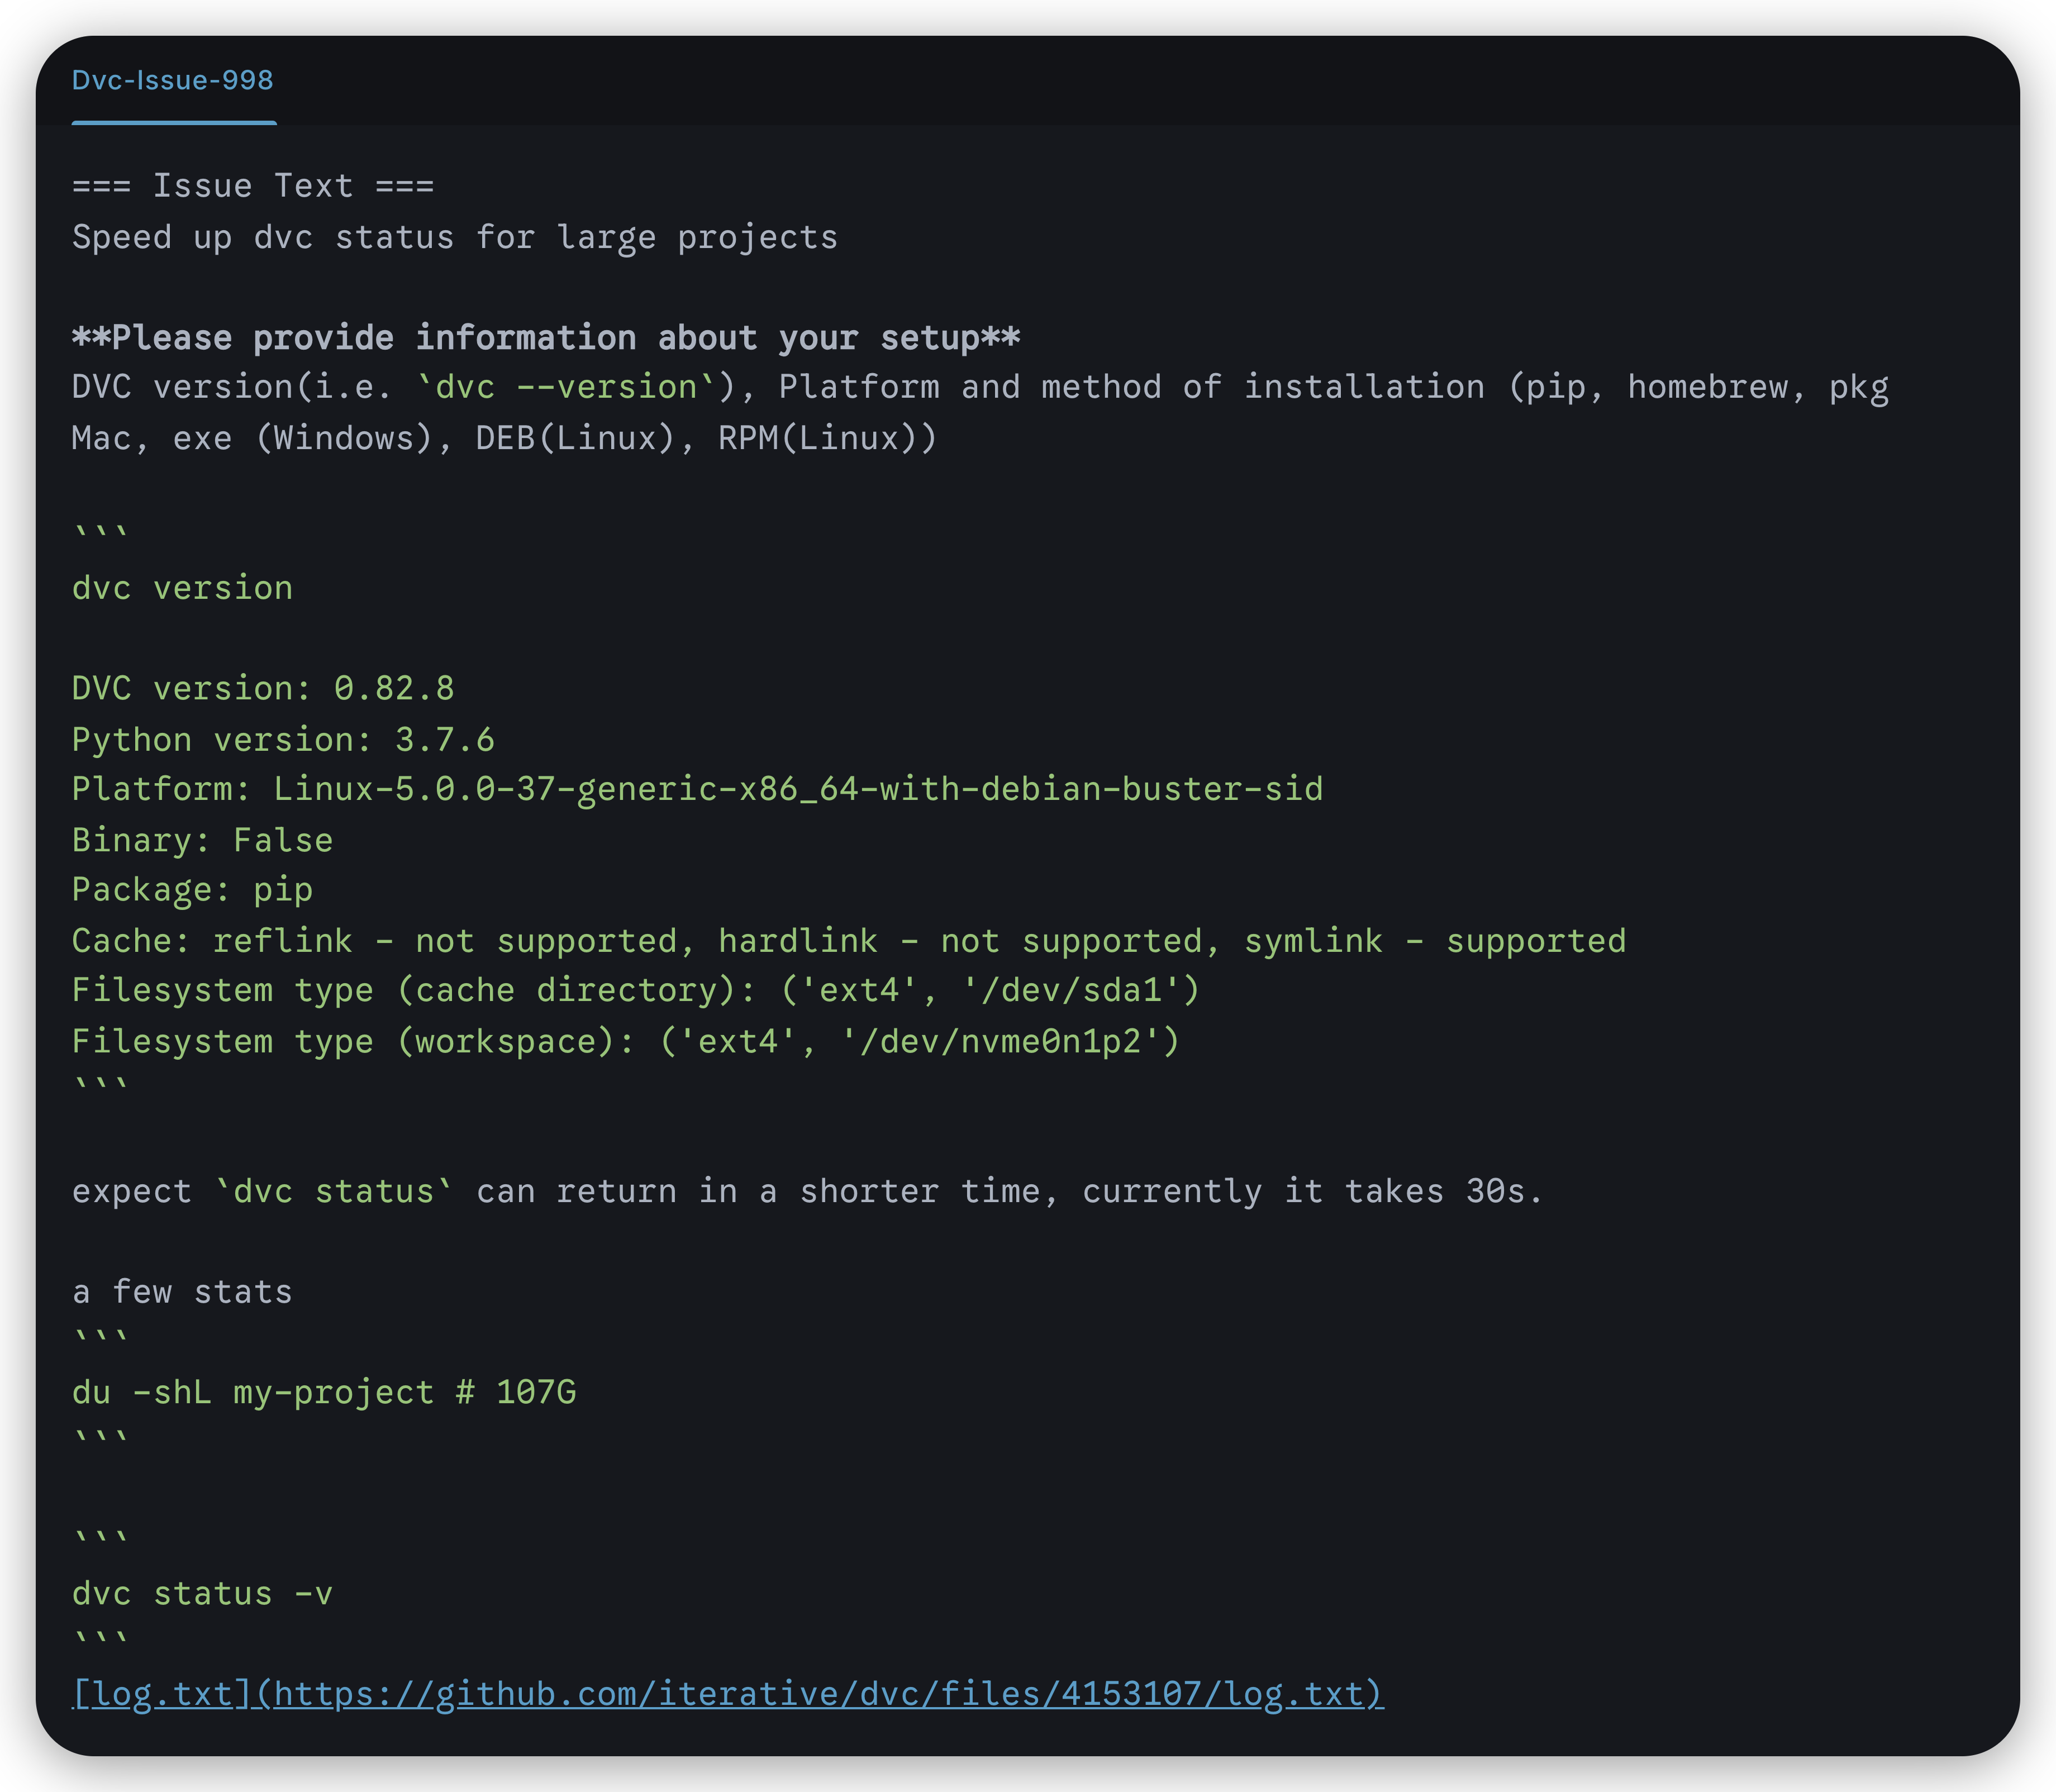Click the 'dvc version' command line
The width and height of the screenshot is (2056, 1792).
click(182, 588)
